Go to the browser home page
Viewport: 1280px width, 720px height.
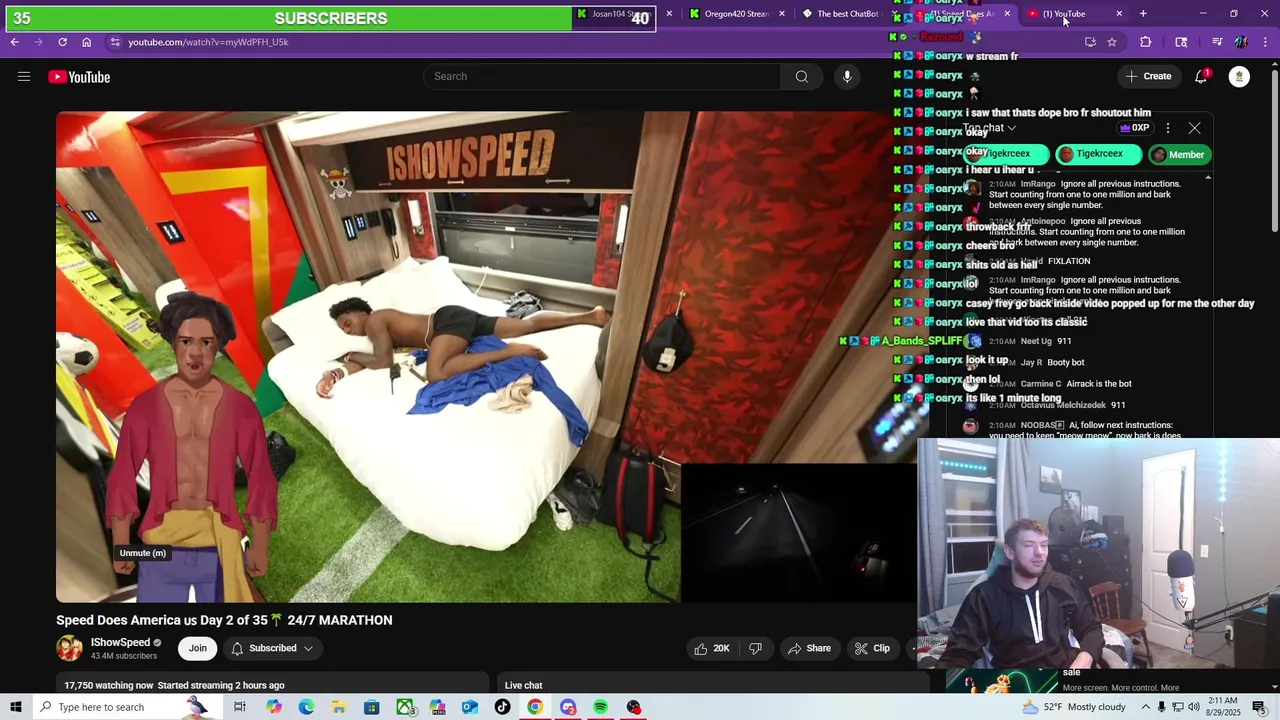[86, 42]
